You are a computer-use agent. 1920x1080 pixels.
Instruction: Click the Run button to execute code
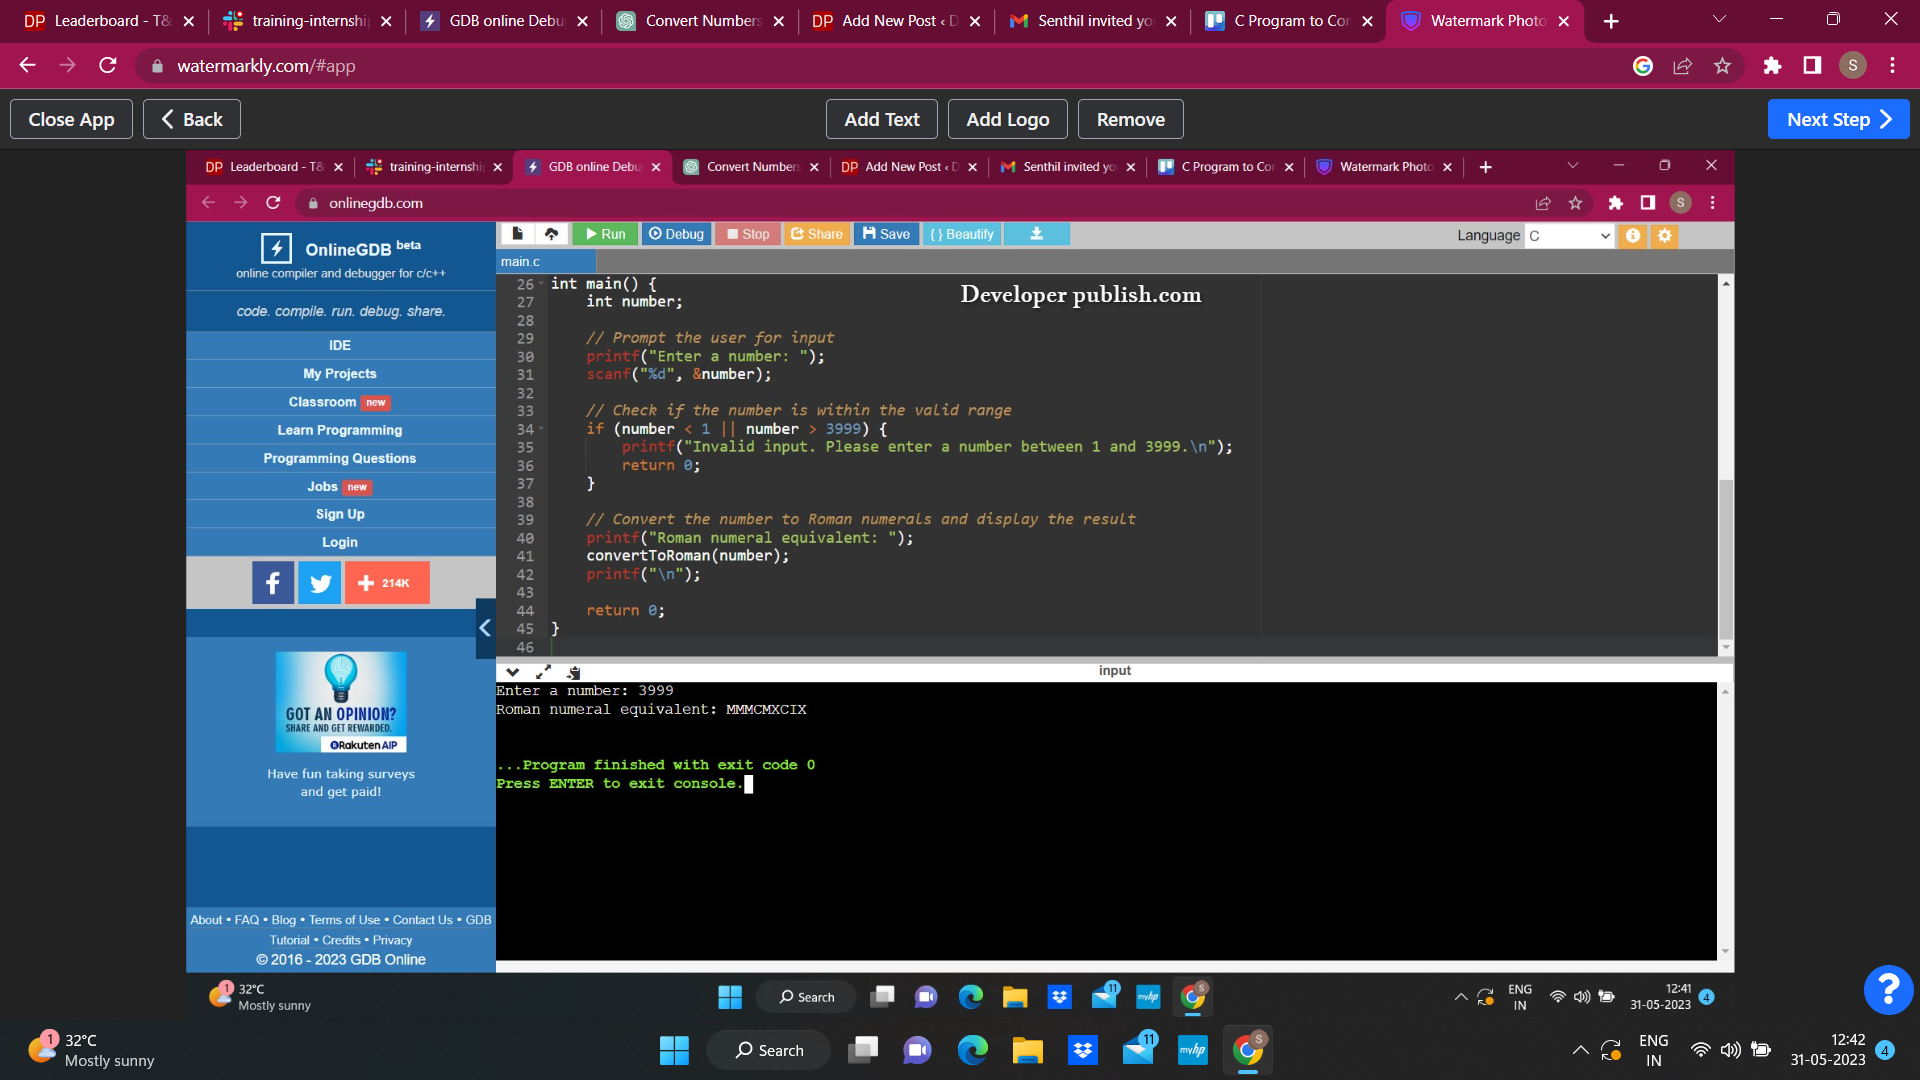pos(604,233)
